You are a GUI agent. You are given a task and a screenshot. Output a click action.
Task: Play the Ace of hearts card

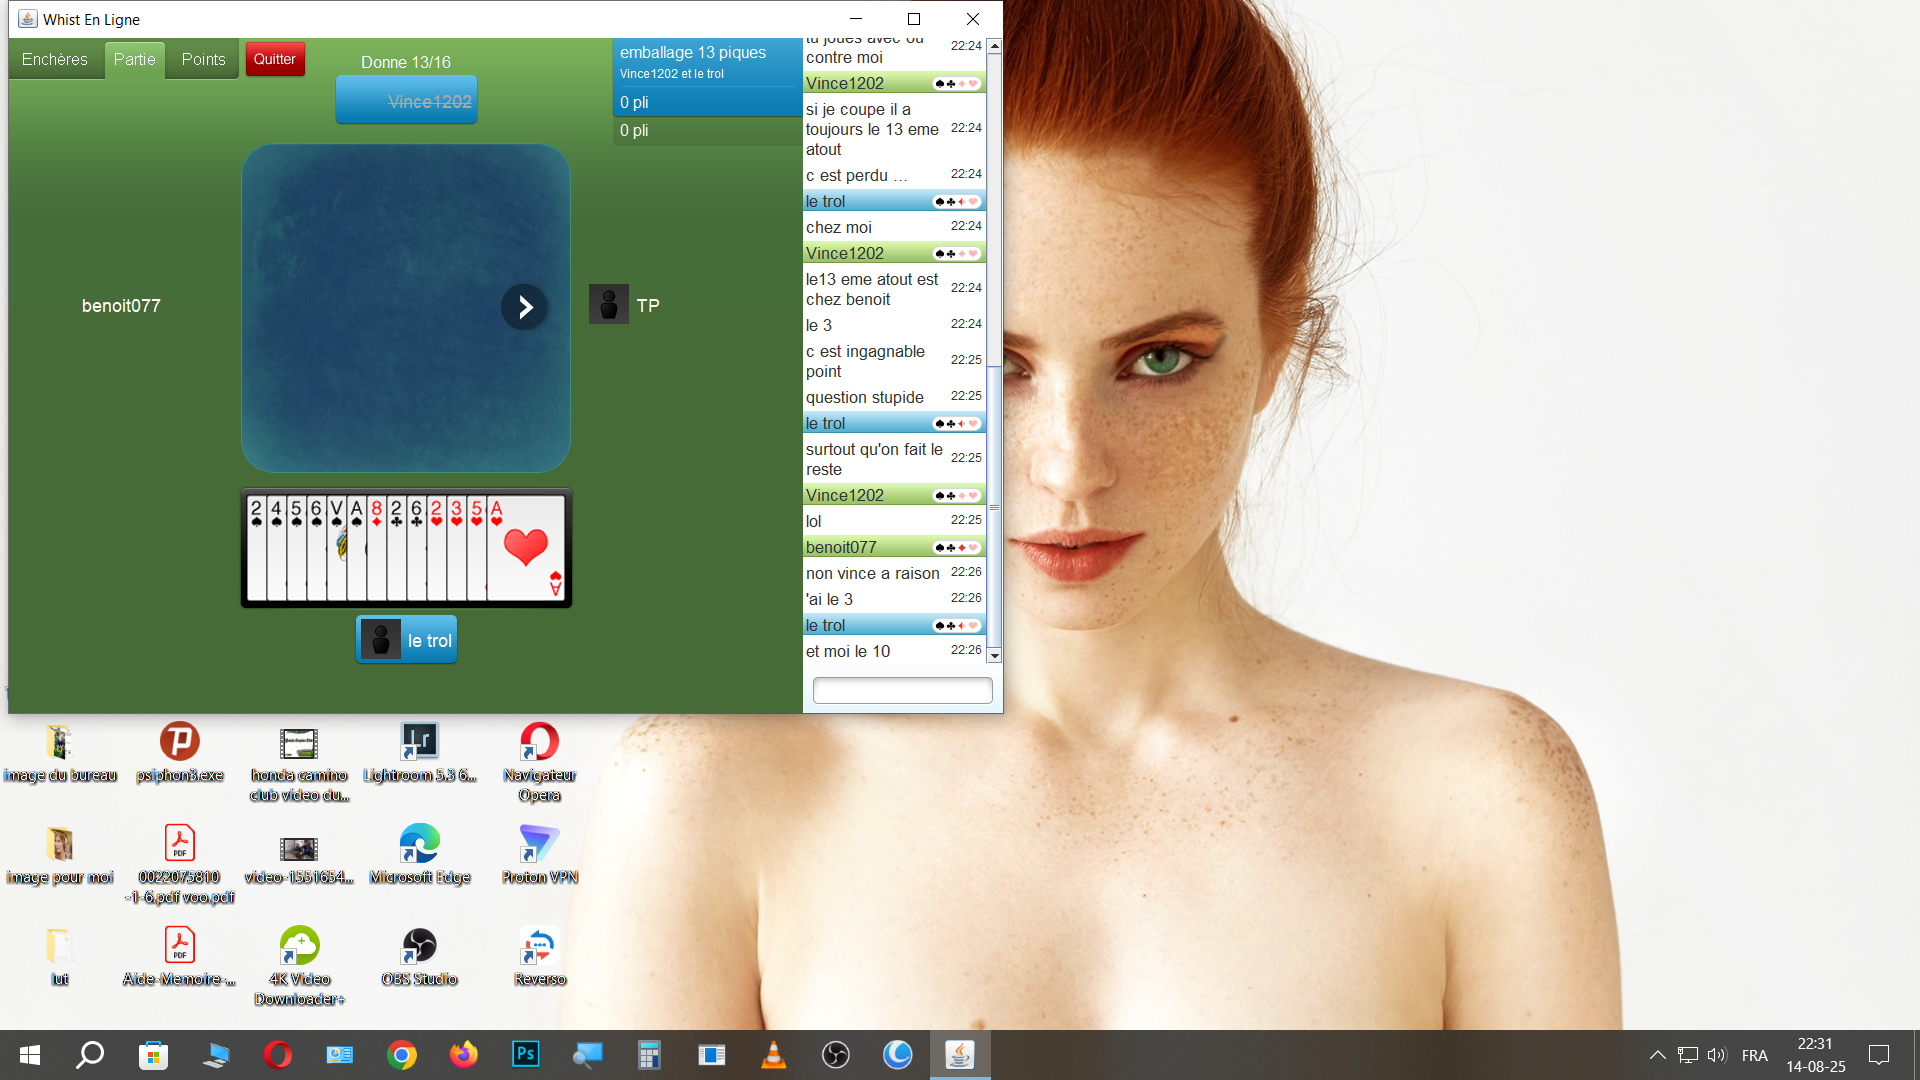click(527, 548)
